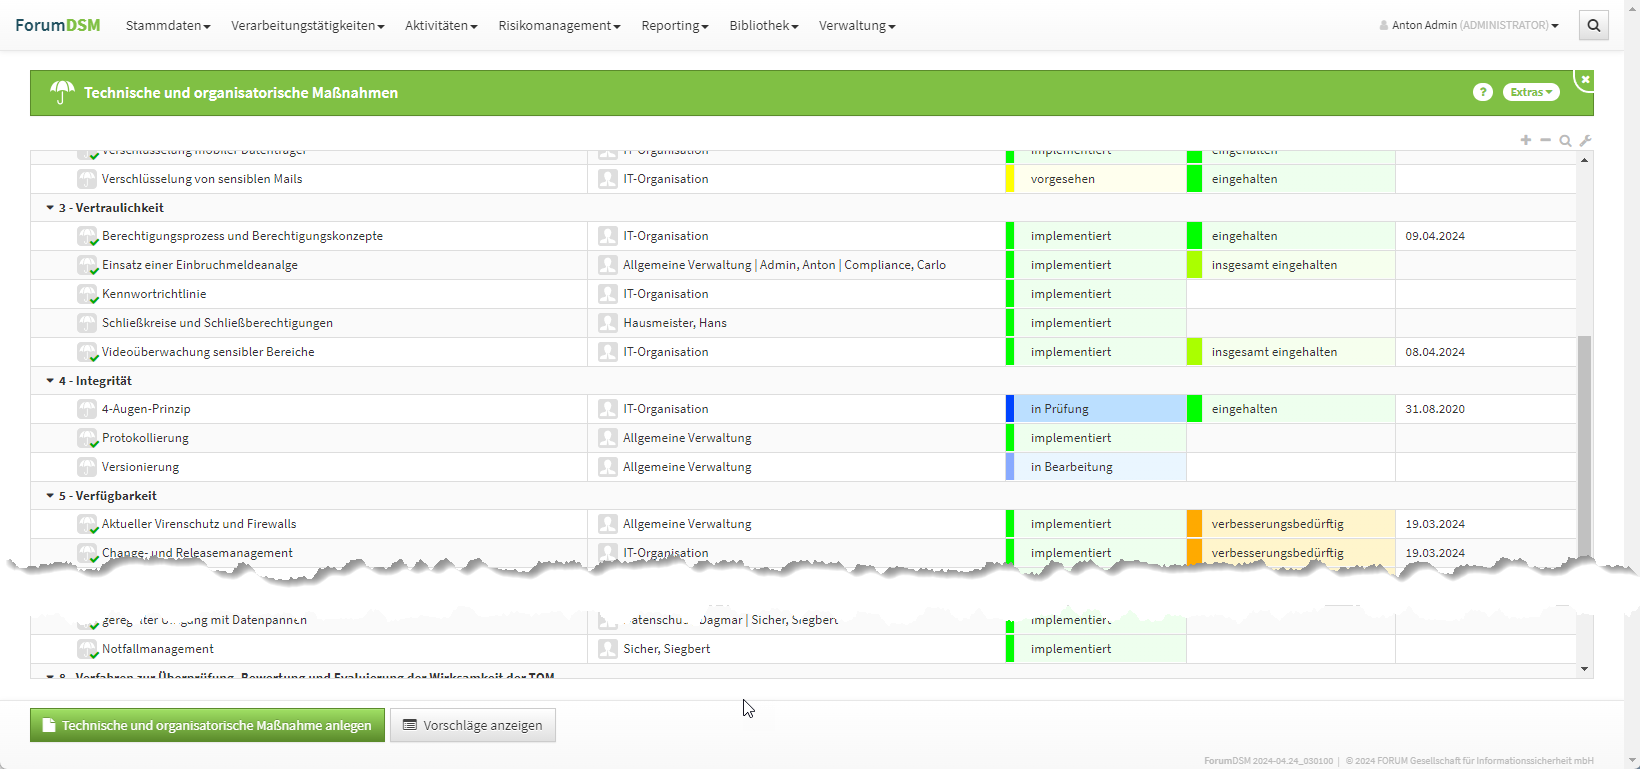The width and height of the screenshot is (1640, 769).
Task: Click the 'Vorschläge anzeigen' button
Action: [x=472, y=725]
